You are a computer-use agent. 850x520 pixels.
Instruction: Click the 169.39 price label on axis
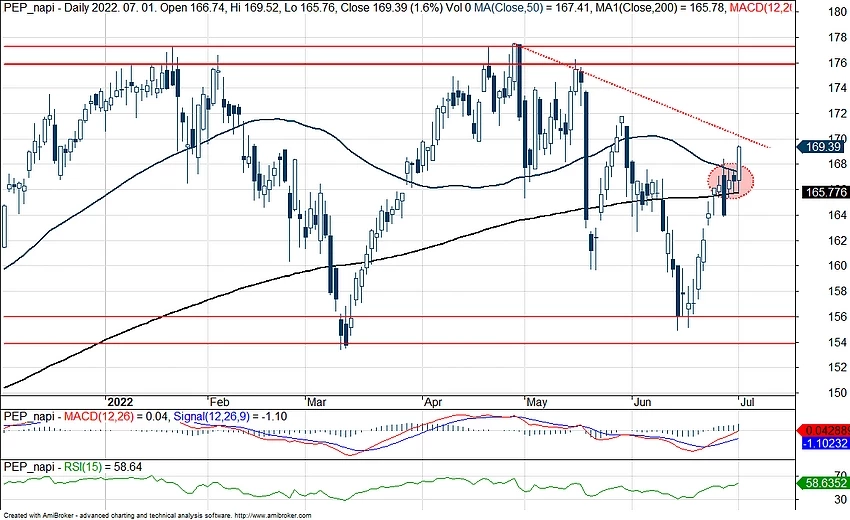point(823,146)
